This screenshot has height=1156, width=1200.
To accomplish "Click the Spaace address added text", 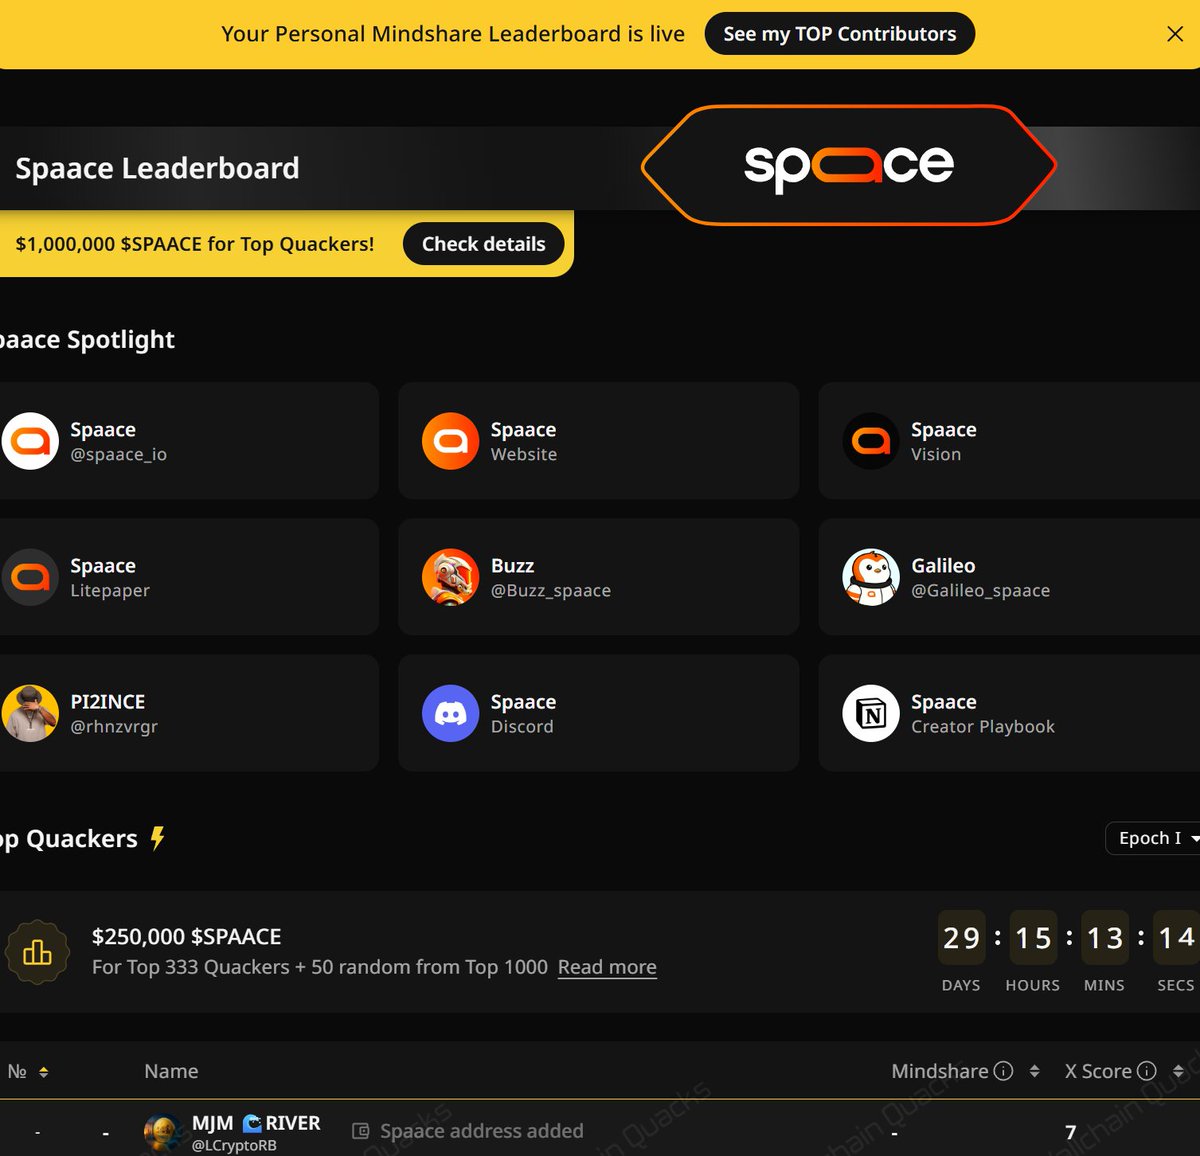I will [482, 1131].
